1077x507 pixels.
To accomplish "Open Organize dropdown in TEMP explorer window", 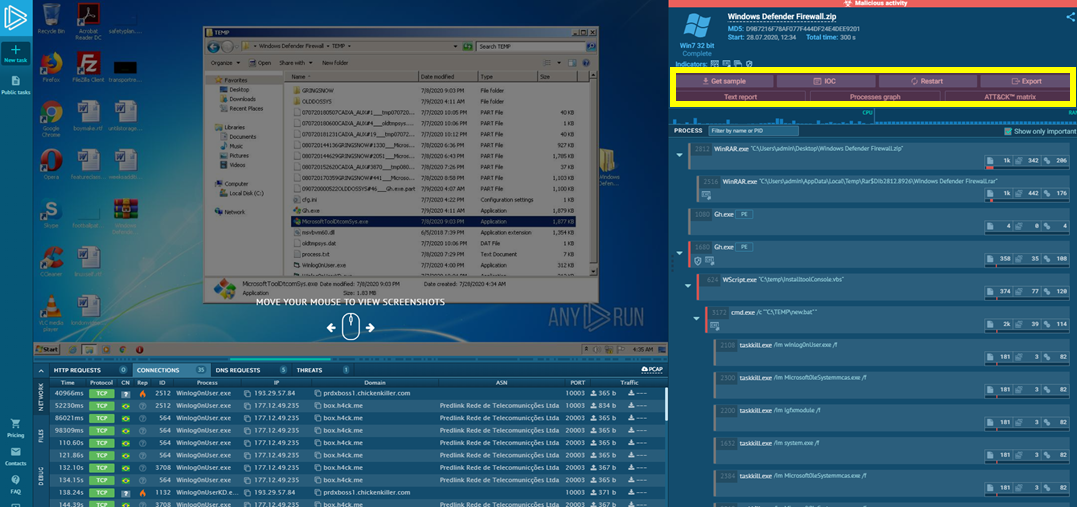I will (224, 63).
